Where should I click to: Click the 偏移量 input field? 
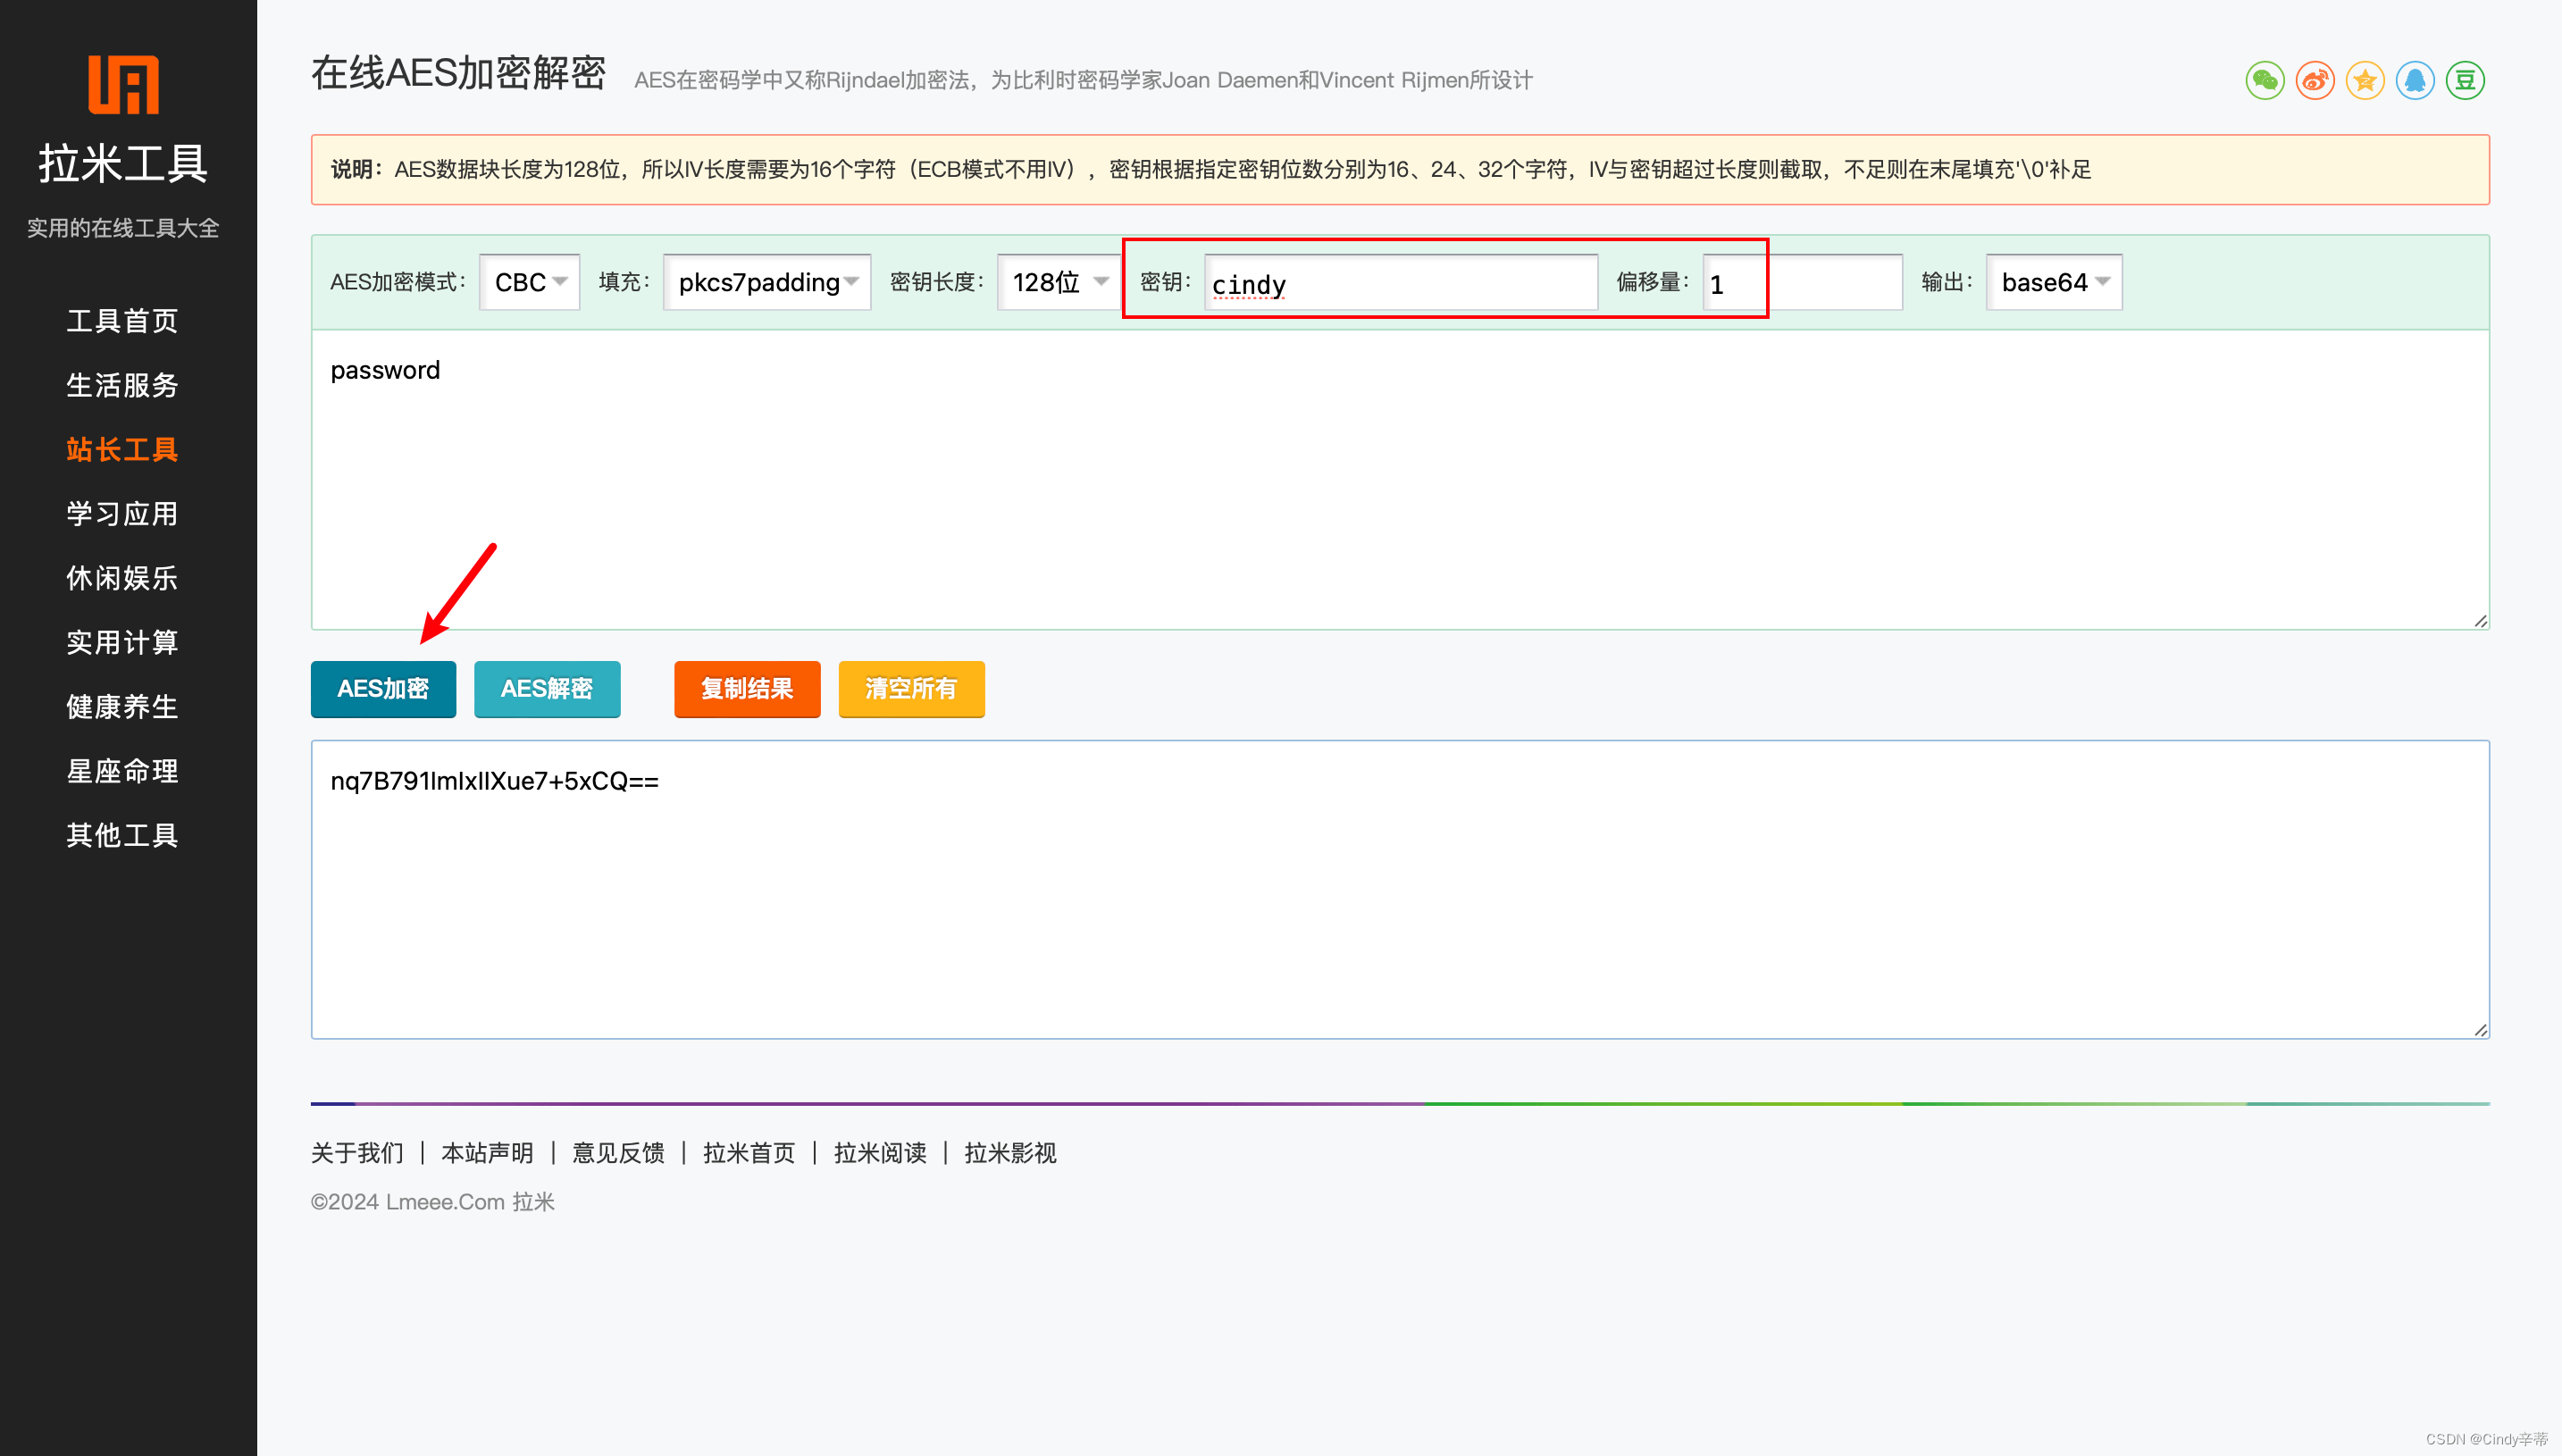click(1800, 282)
